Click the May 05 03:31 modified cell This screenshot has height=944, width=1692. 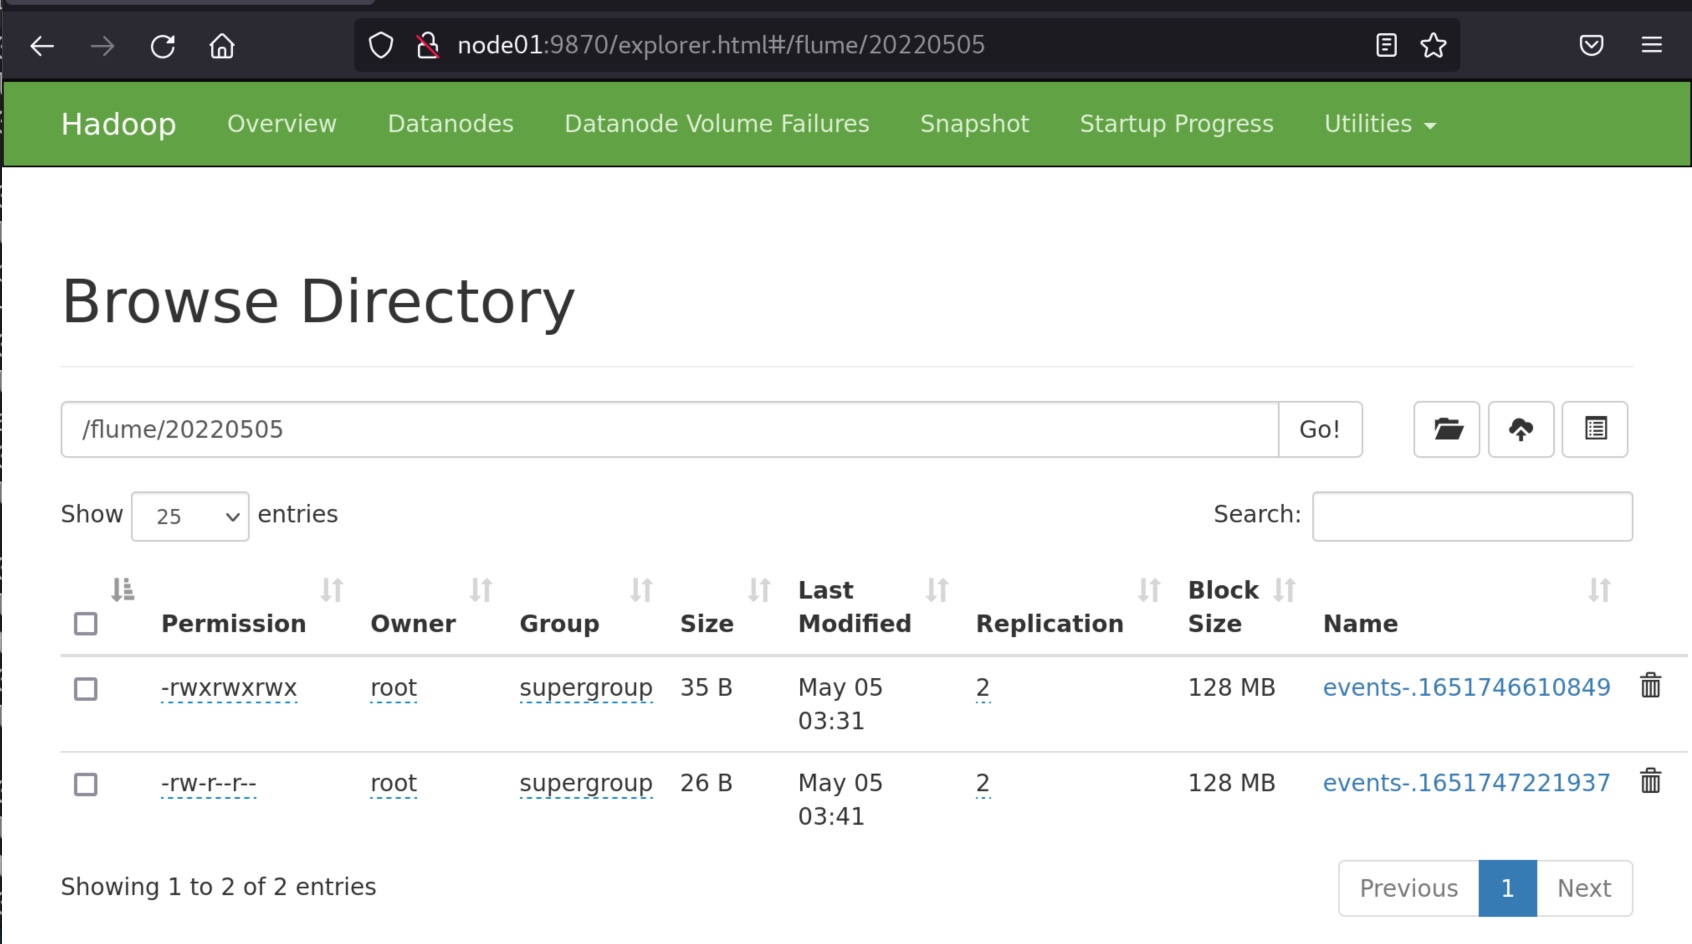tap(840, 704)
